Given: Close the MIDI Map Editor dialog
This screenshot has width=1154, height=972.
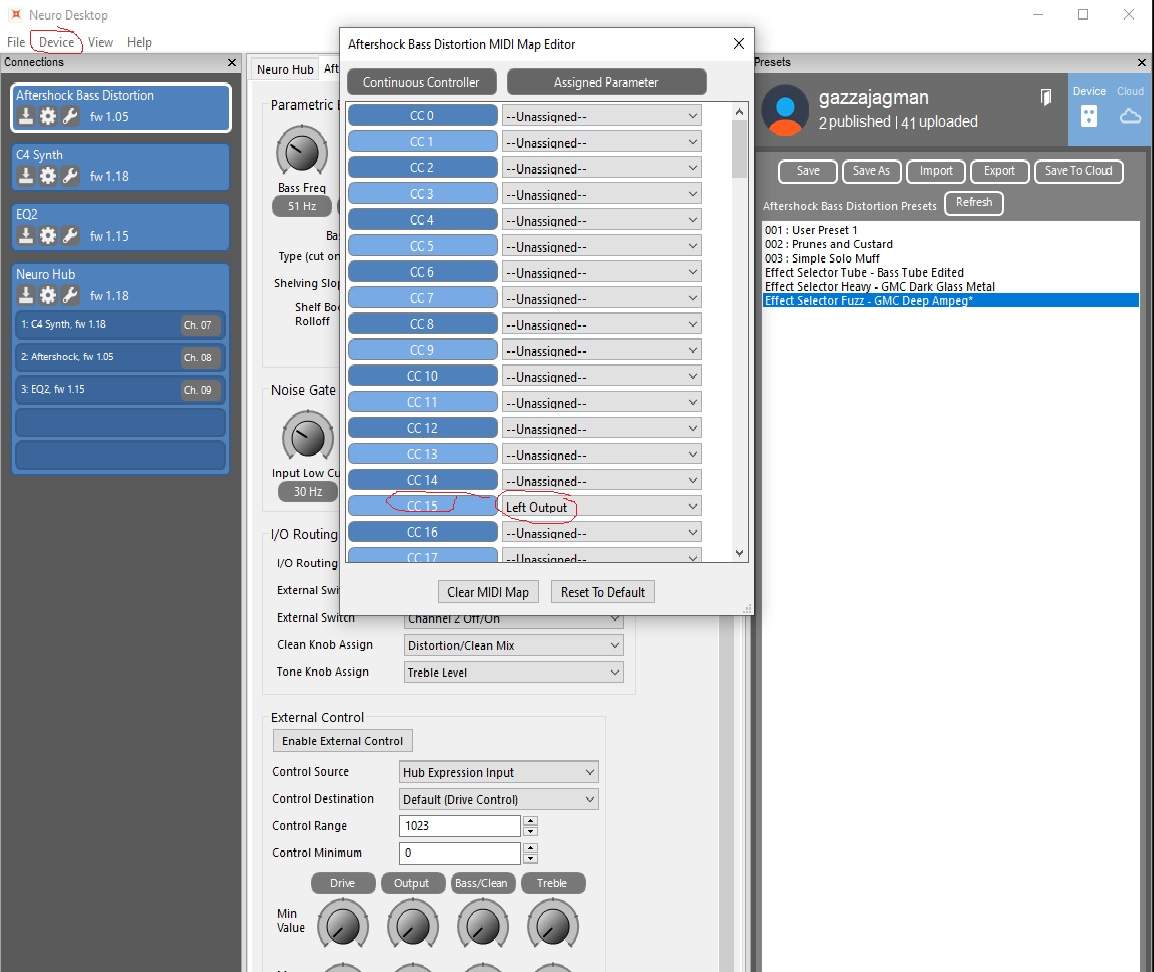Looking at the screenshot, I should click(738, 43).
